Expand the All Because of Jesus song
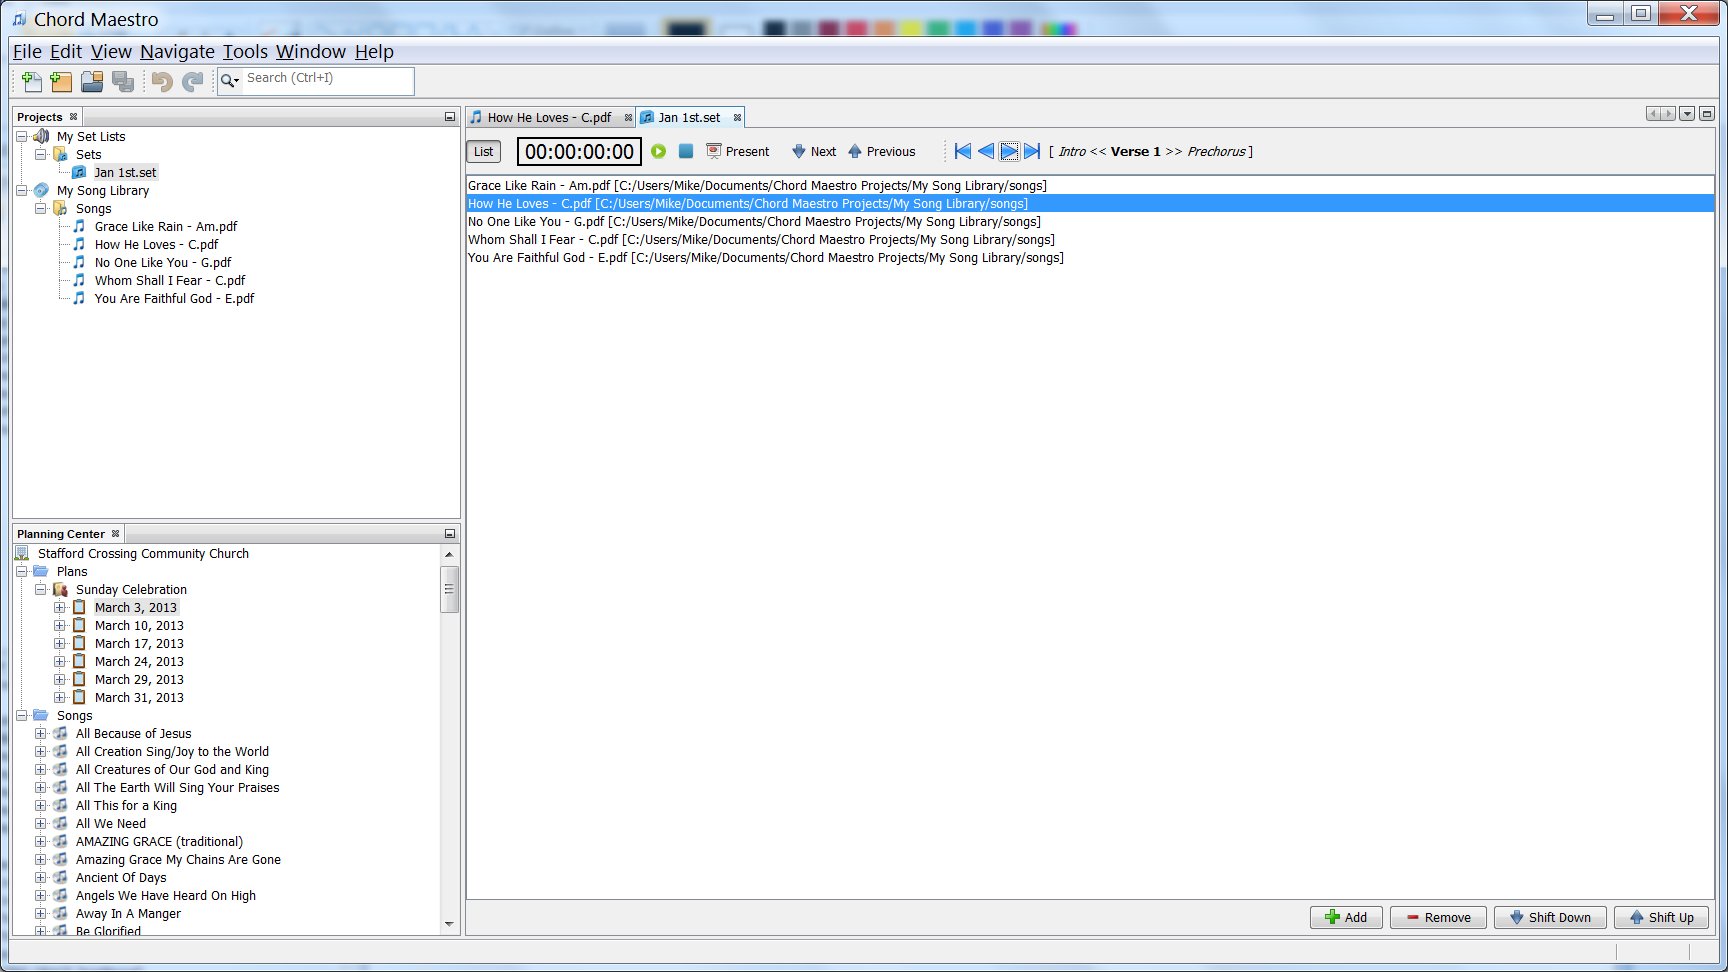The width and height of the screenshot is (1728, 972). pos(40,734)
